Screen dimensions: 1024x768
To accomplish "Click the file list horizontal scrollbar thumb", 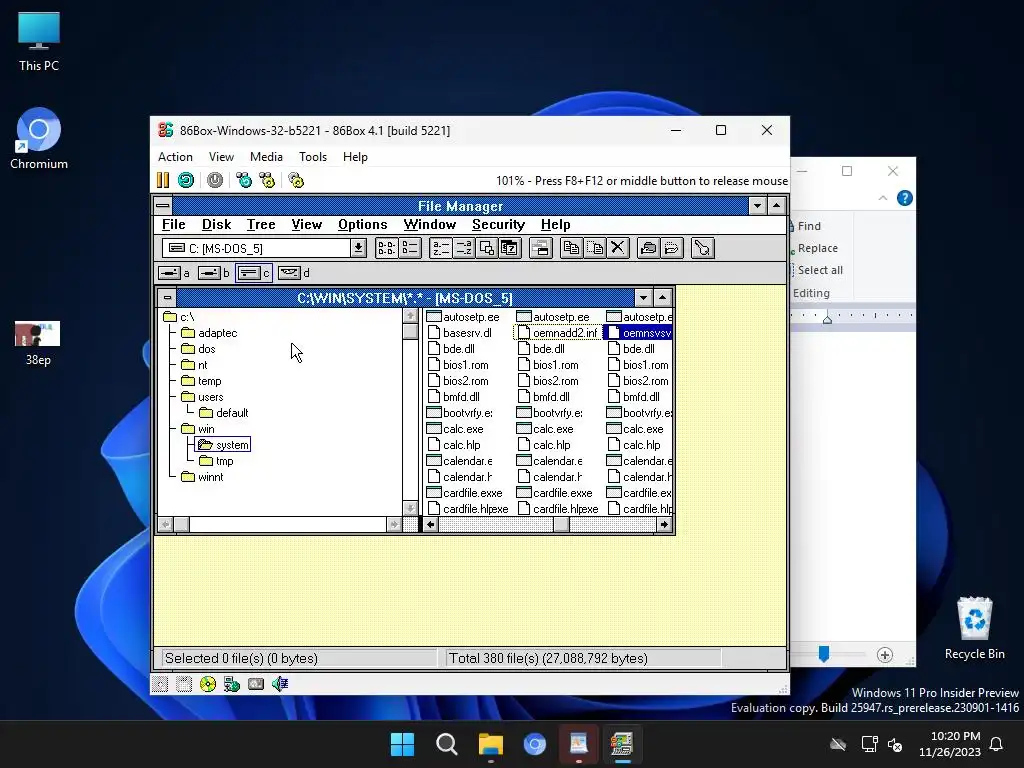I will (x=561, y=524).
